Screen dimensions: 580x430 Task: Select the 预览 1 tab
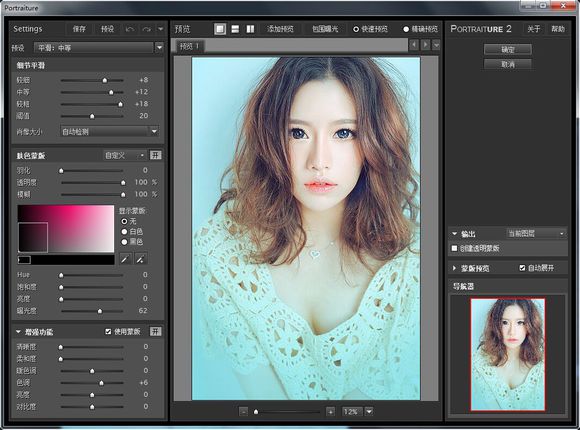(189, 46)
